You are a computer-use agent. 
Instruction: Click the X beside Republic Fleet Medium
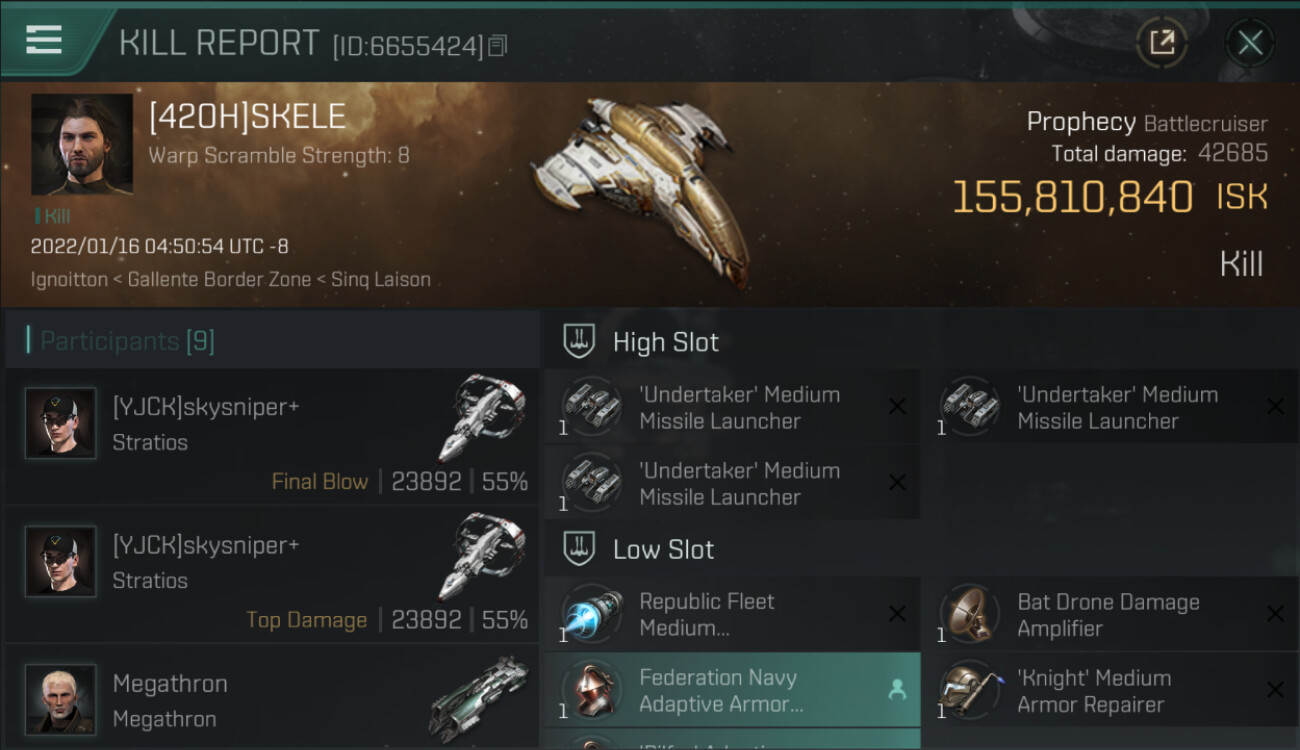point(897,614)
